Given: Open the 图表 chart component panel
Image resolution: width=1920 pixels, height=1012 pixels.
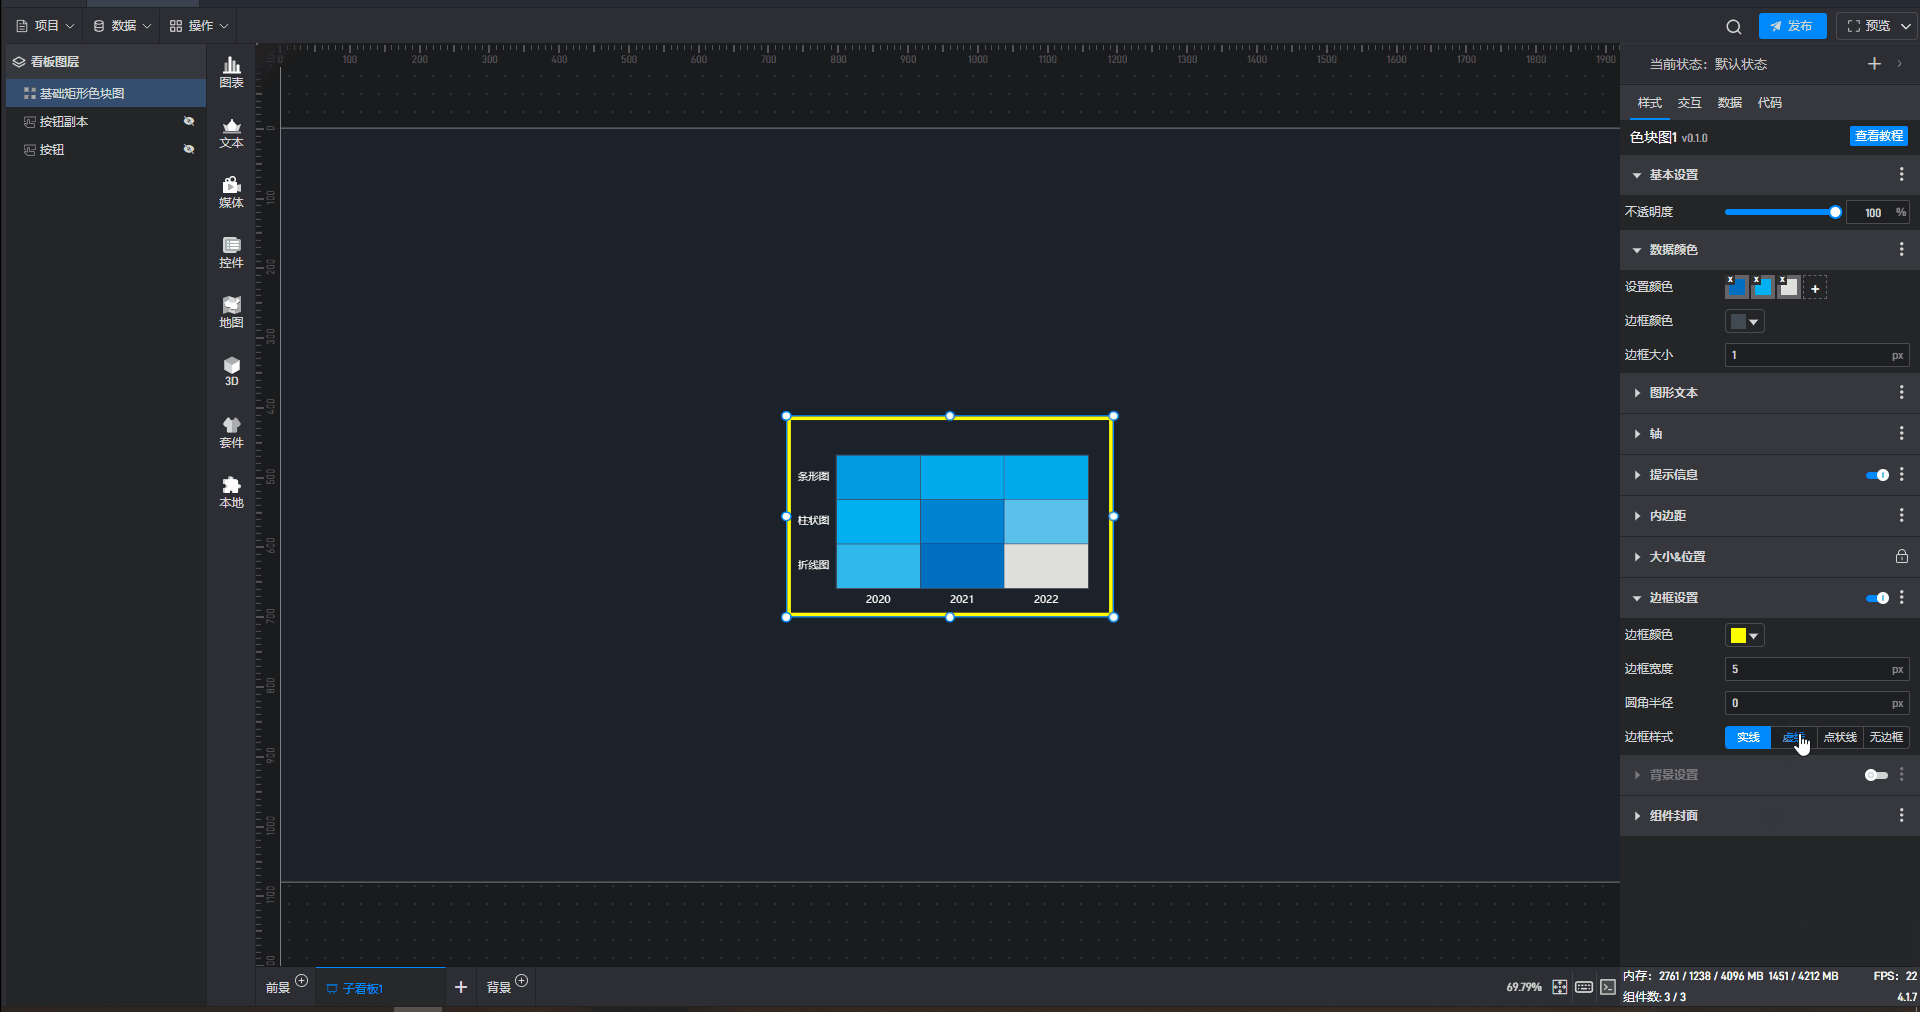Looking at the screenshot, I should point(231,72).
